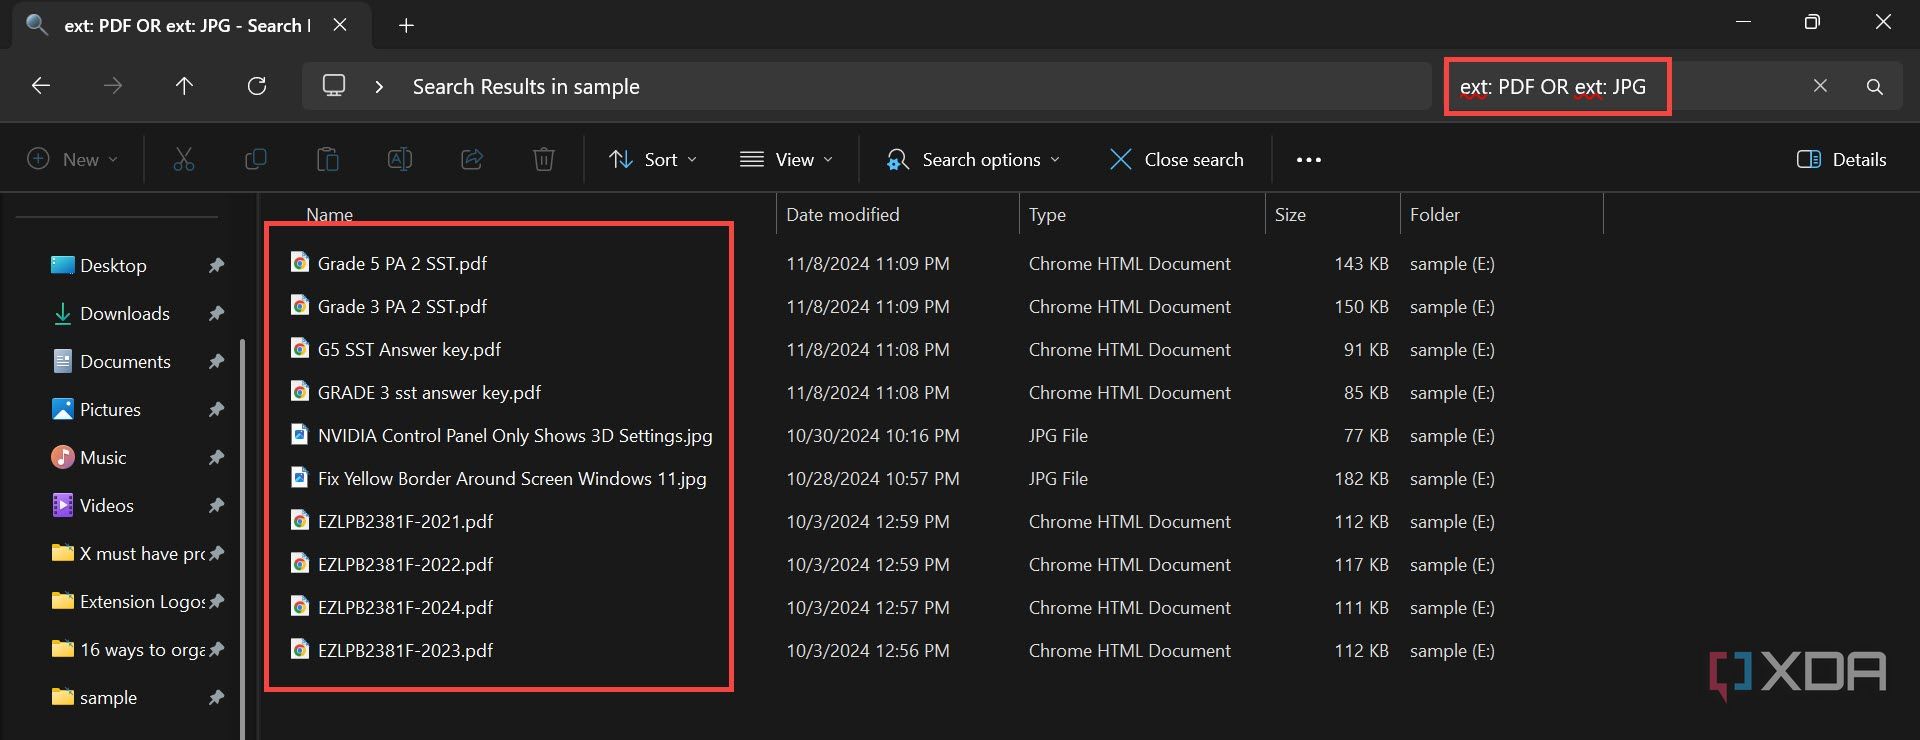Sort by Date modified column header
The height and width of the screenshot is (740, 1920).
tap(843, 214)
